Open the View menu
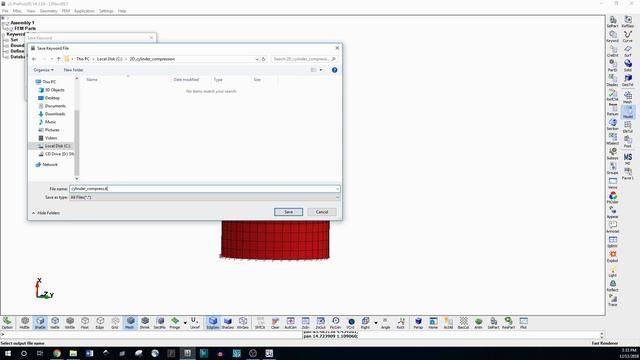 [31, 11]
